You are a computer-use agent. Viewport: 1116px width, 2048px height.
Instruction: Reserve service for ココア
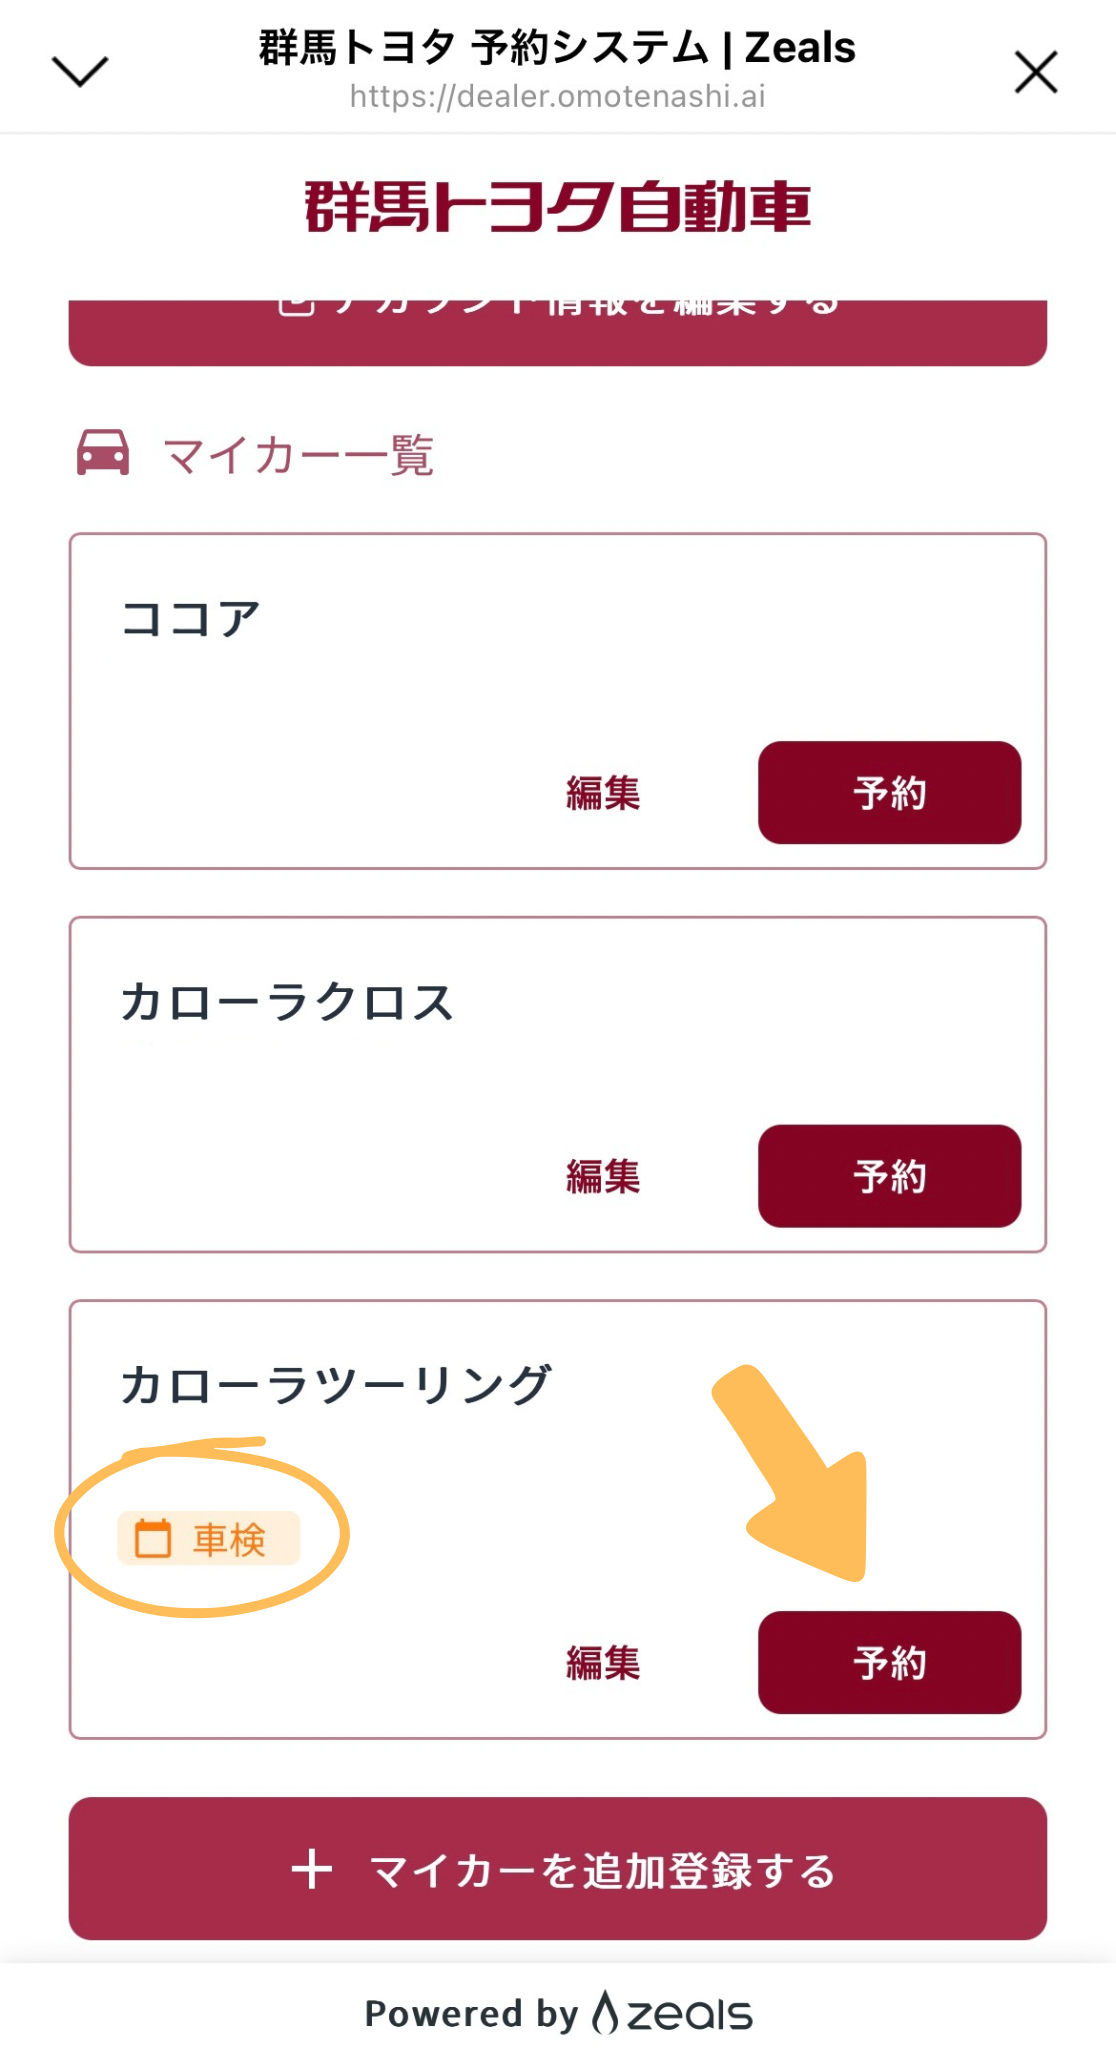[x=889, y=793]
